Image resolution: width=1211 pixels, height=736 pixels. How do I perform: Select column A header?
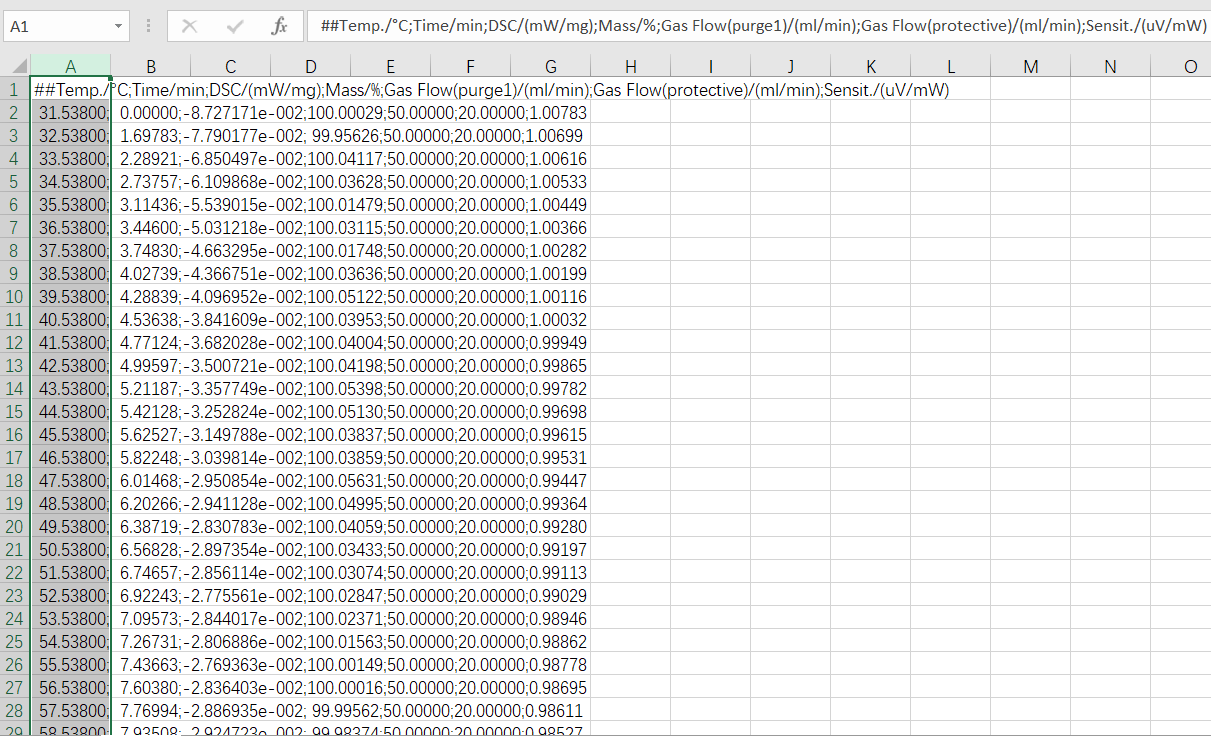coord(70,67)
